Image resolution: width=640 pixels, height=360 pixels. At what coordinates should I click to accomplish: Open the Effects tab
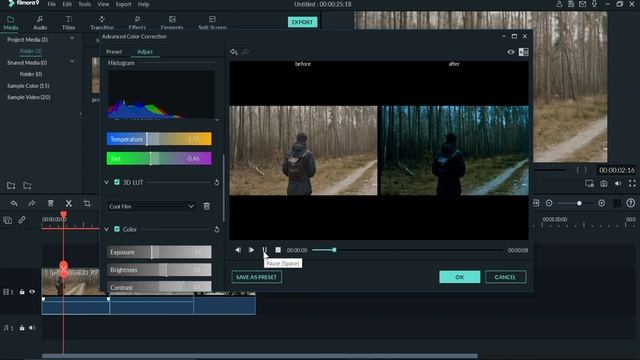pyautogui.click(x=137, y=23)
